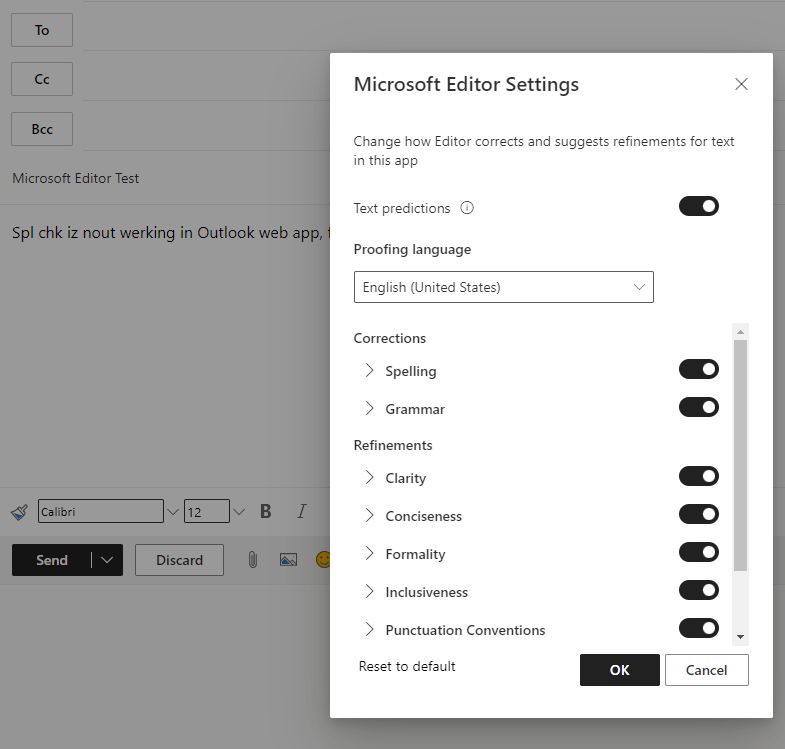Expand the Spelling options

click(369, 370)
